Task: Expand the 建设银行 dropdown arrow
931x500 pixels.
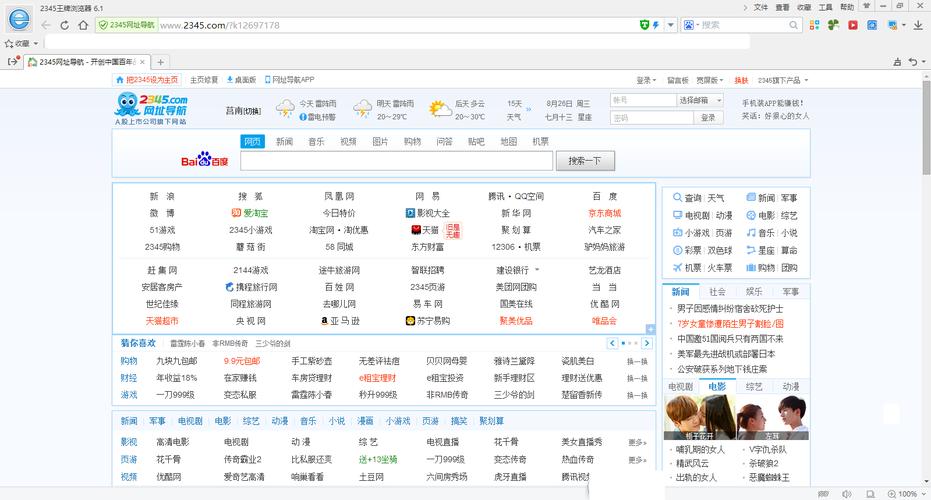Action: click(537, 270)
